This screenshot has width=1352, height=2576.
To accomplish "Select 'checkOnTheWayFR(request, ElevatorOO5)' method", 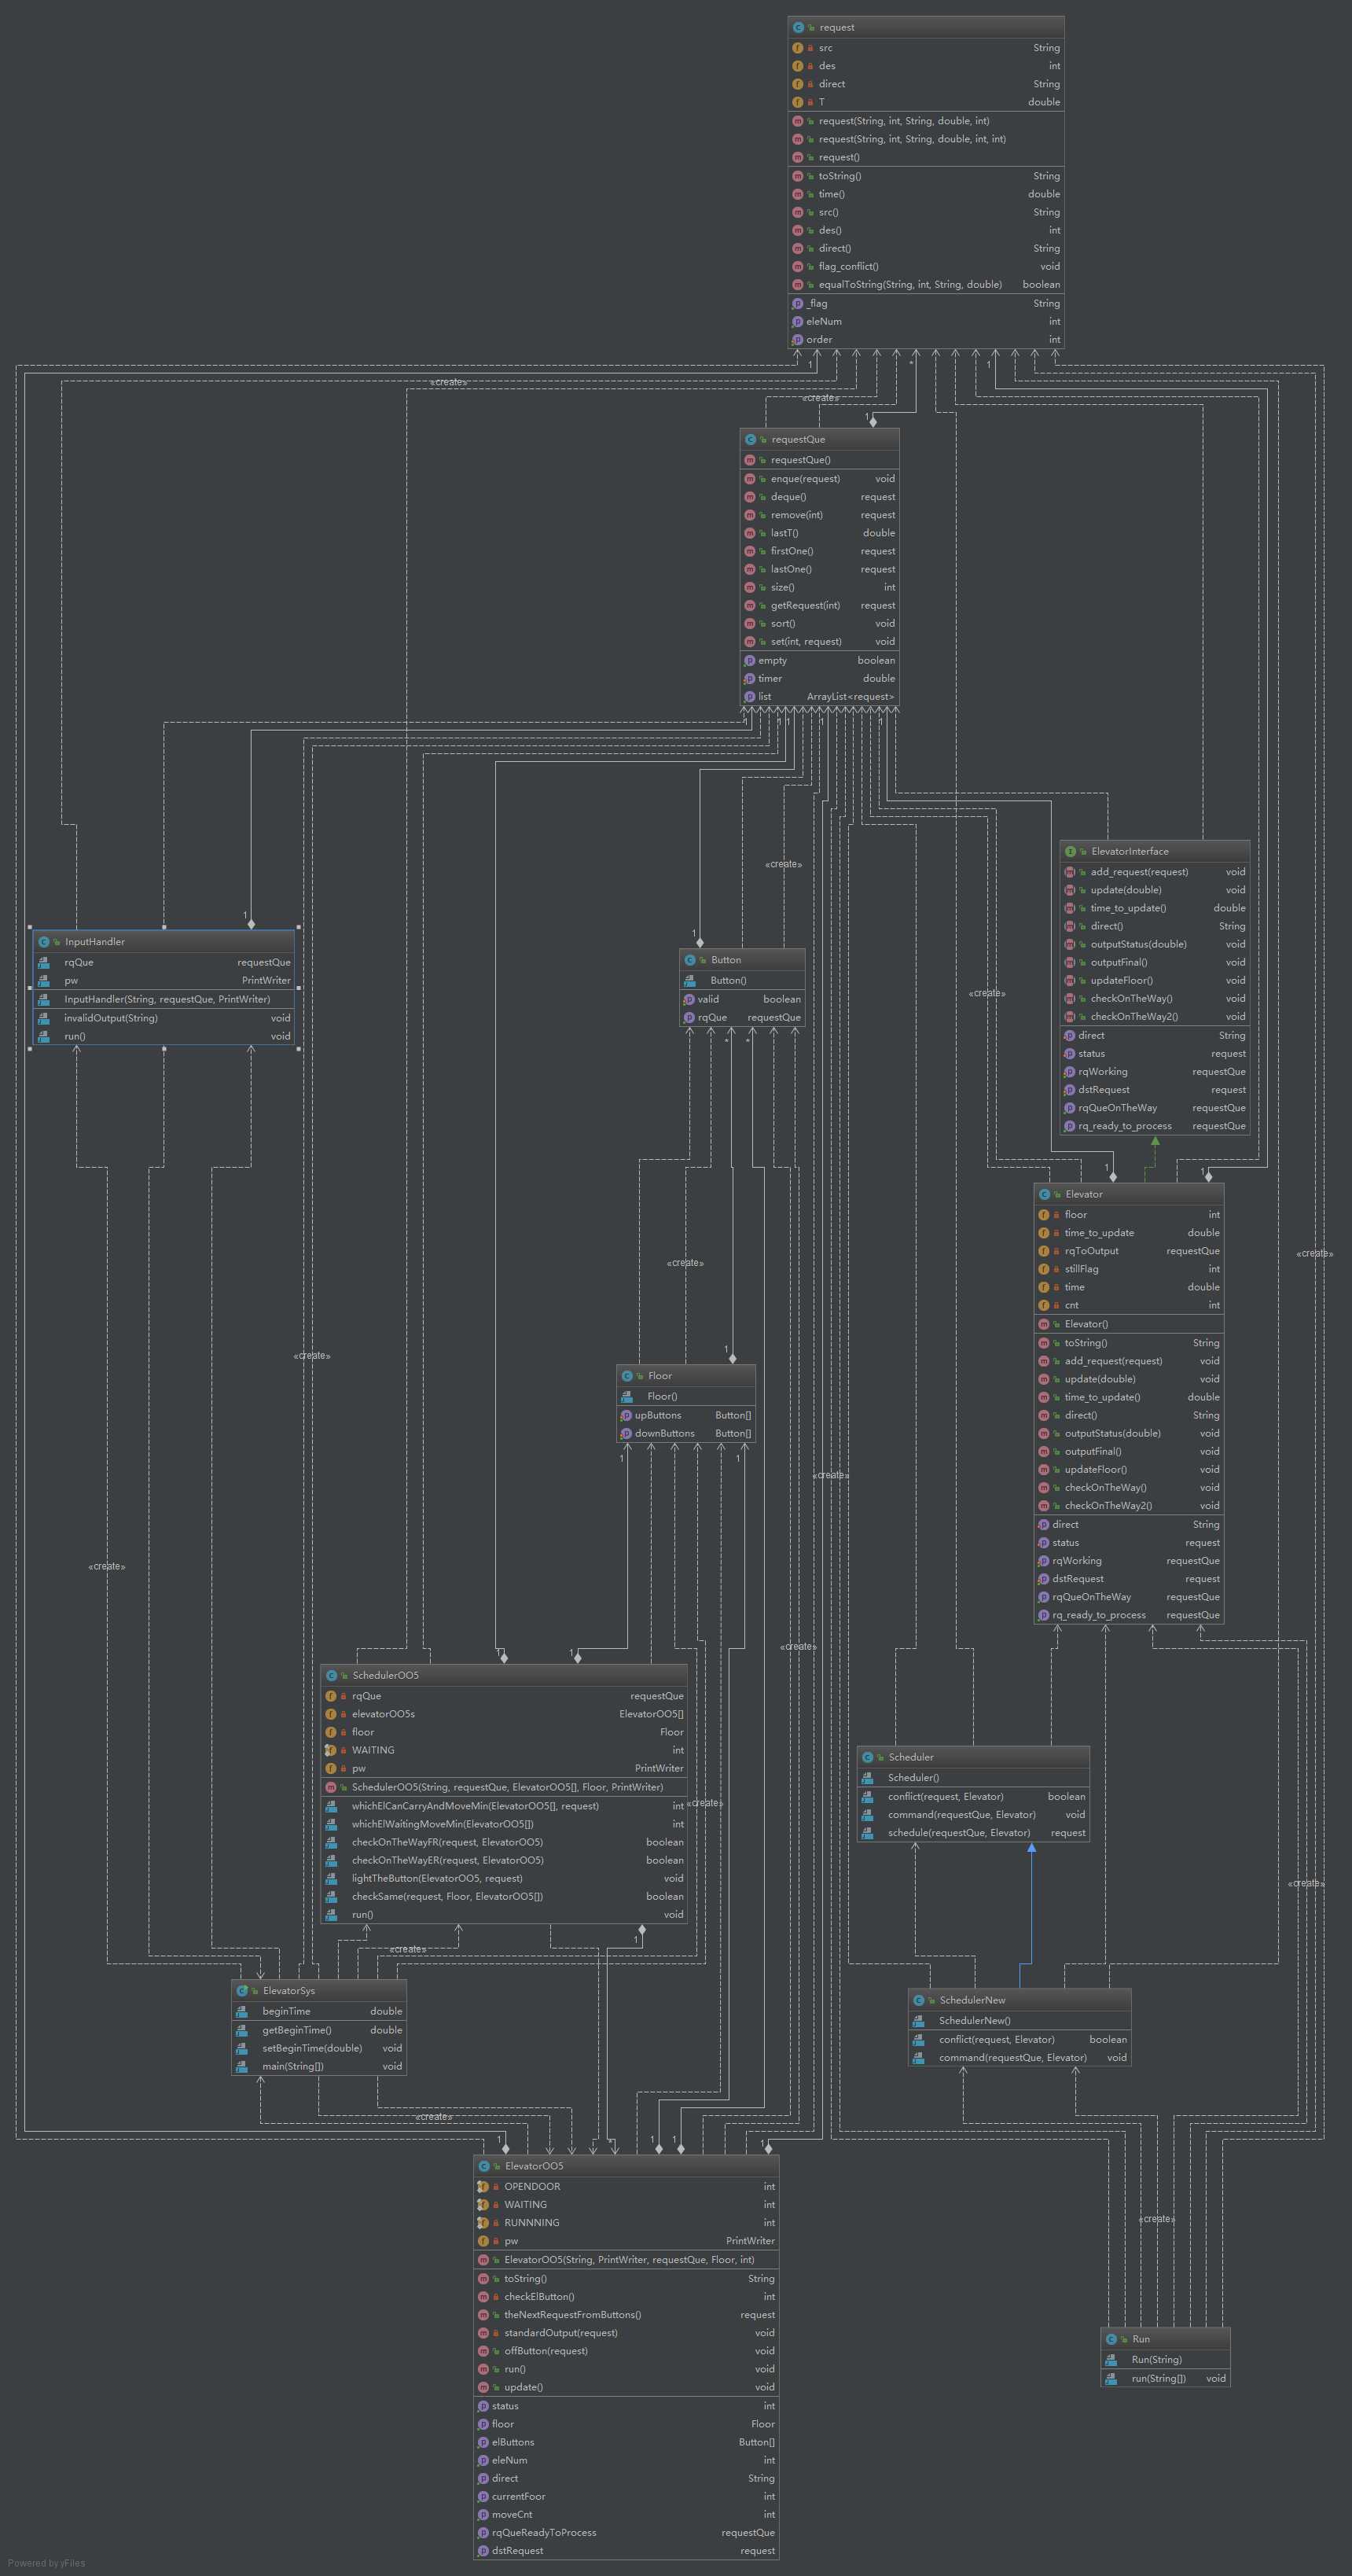I will [504, 1842].
